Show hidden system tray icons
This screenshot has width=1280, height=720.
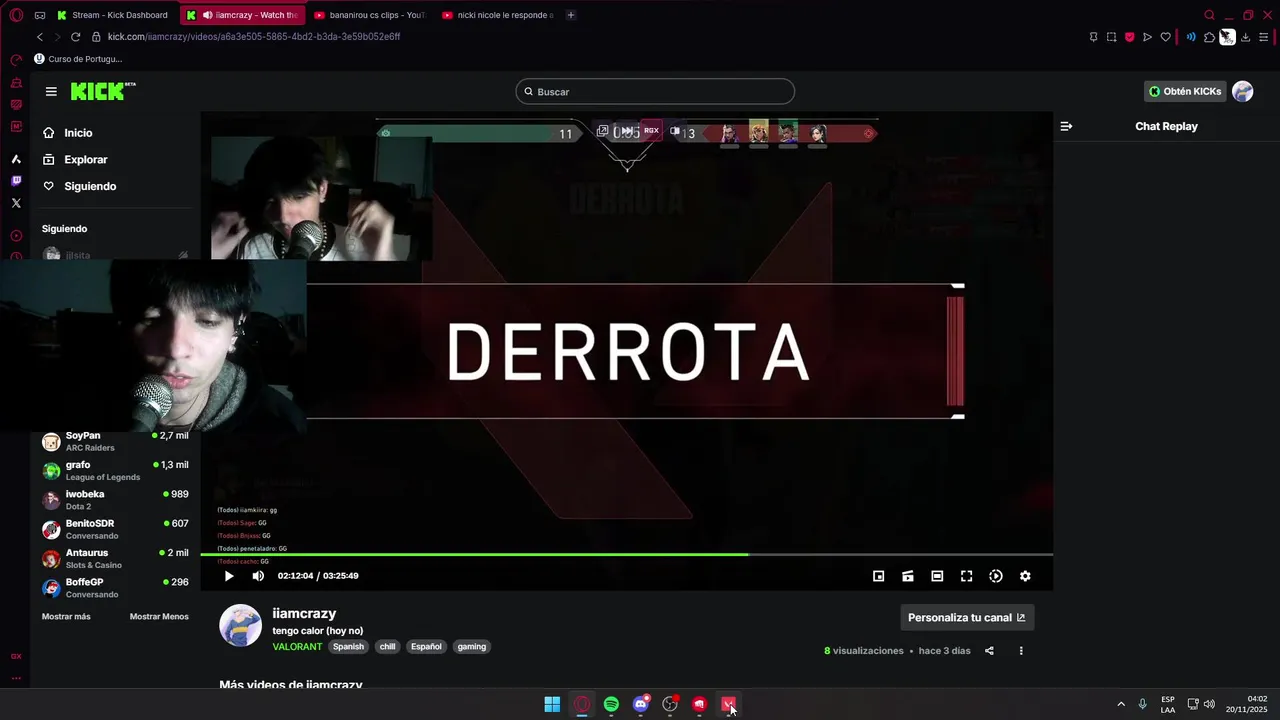pos(1120,704)
